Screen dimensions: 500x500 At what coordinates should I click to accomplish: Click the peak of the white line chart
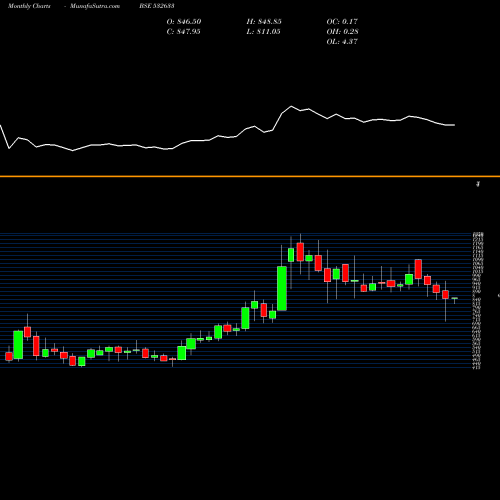(x=291, y=106)
